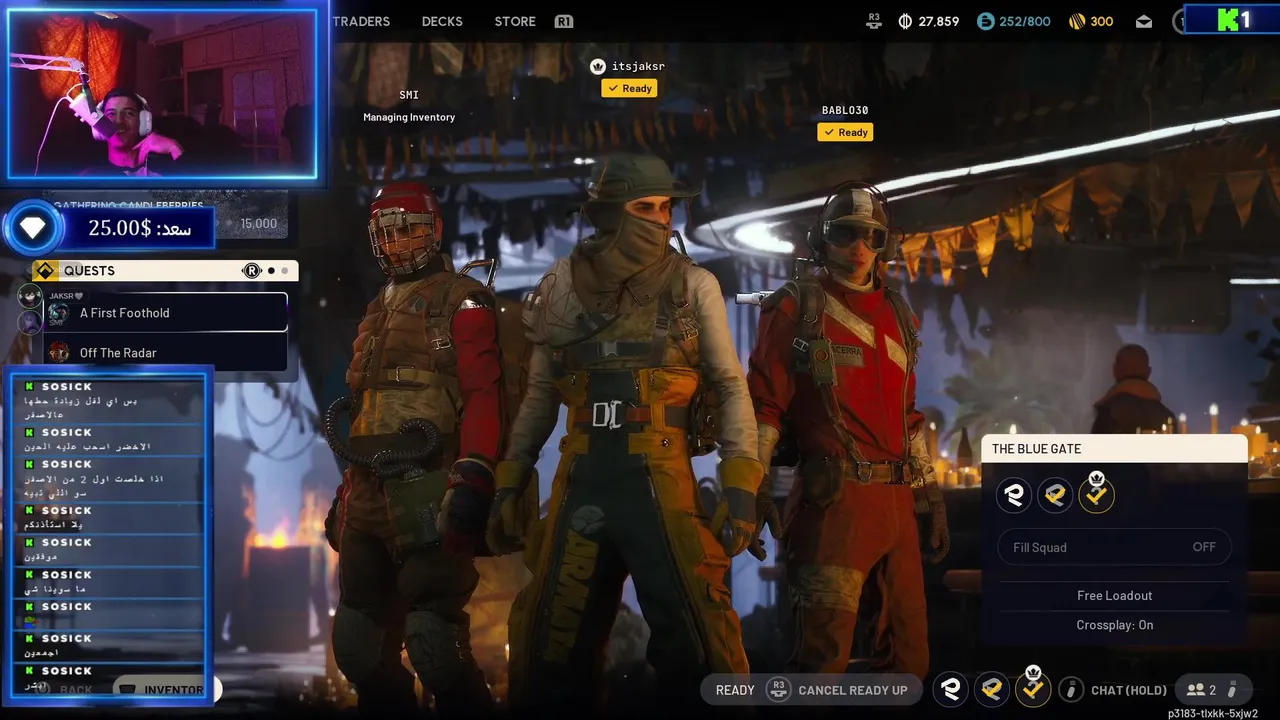Click itsjaksr's Ready badge
This screenshot has width=1280, height=720.
click(629, 88)
